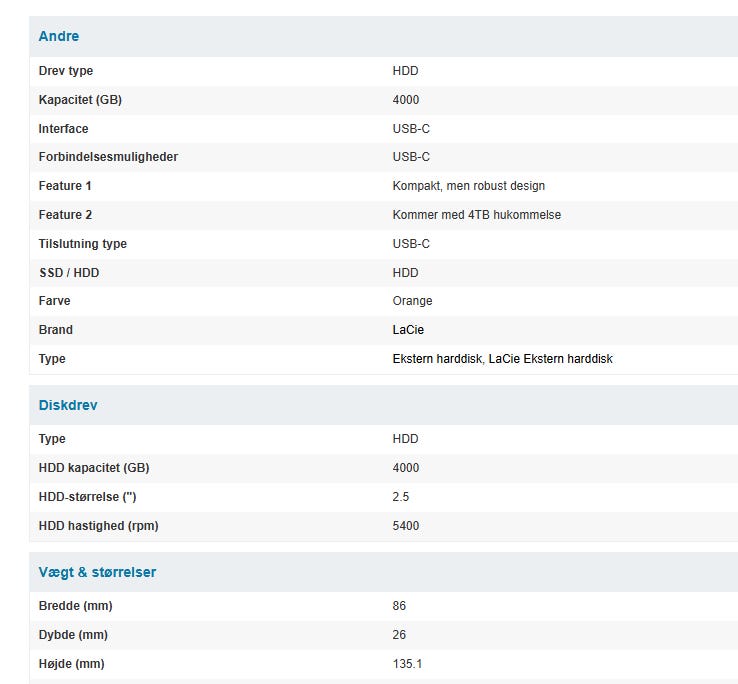Collapse the Vægt & størrelser section
The image size is (738, 684).
384,572
